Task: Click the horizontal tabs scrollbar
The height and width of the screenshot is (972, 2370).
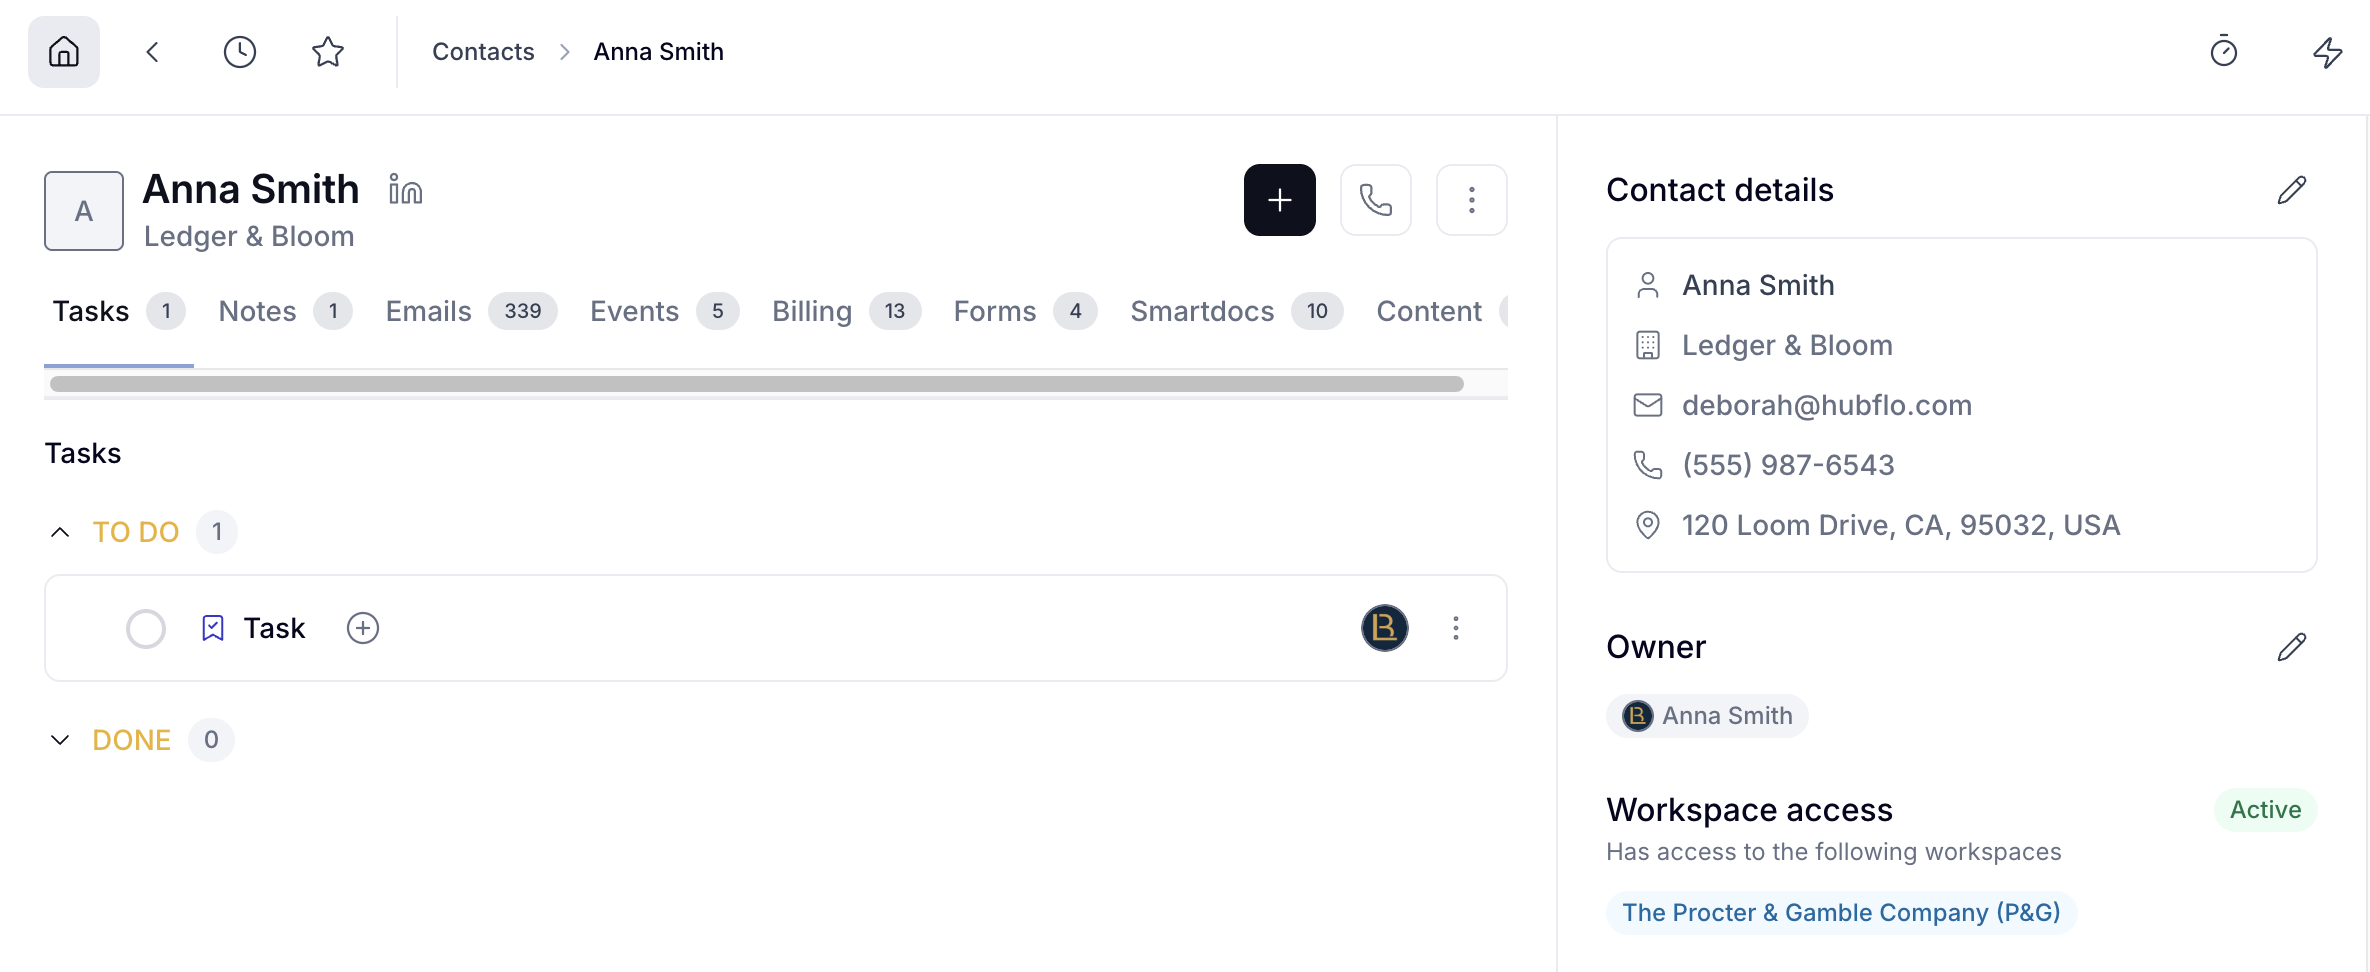Action: point(757,384)
